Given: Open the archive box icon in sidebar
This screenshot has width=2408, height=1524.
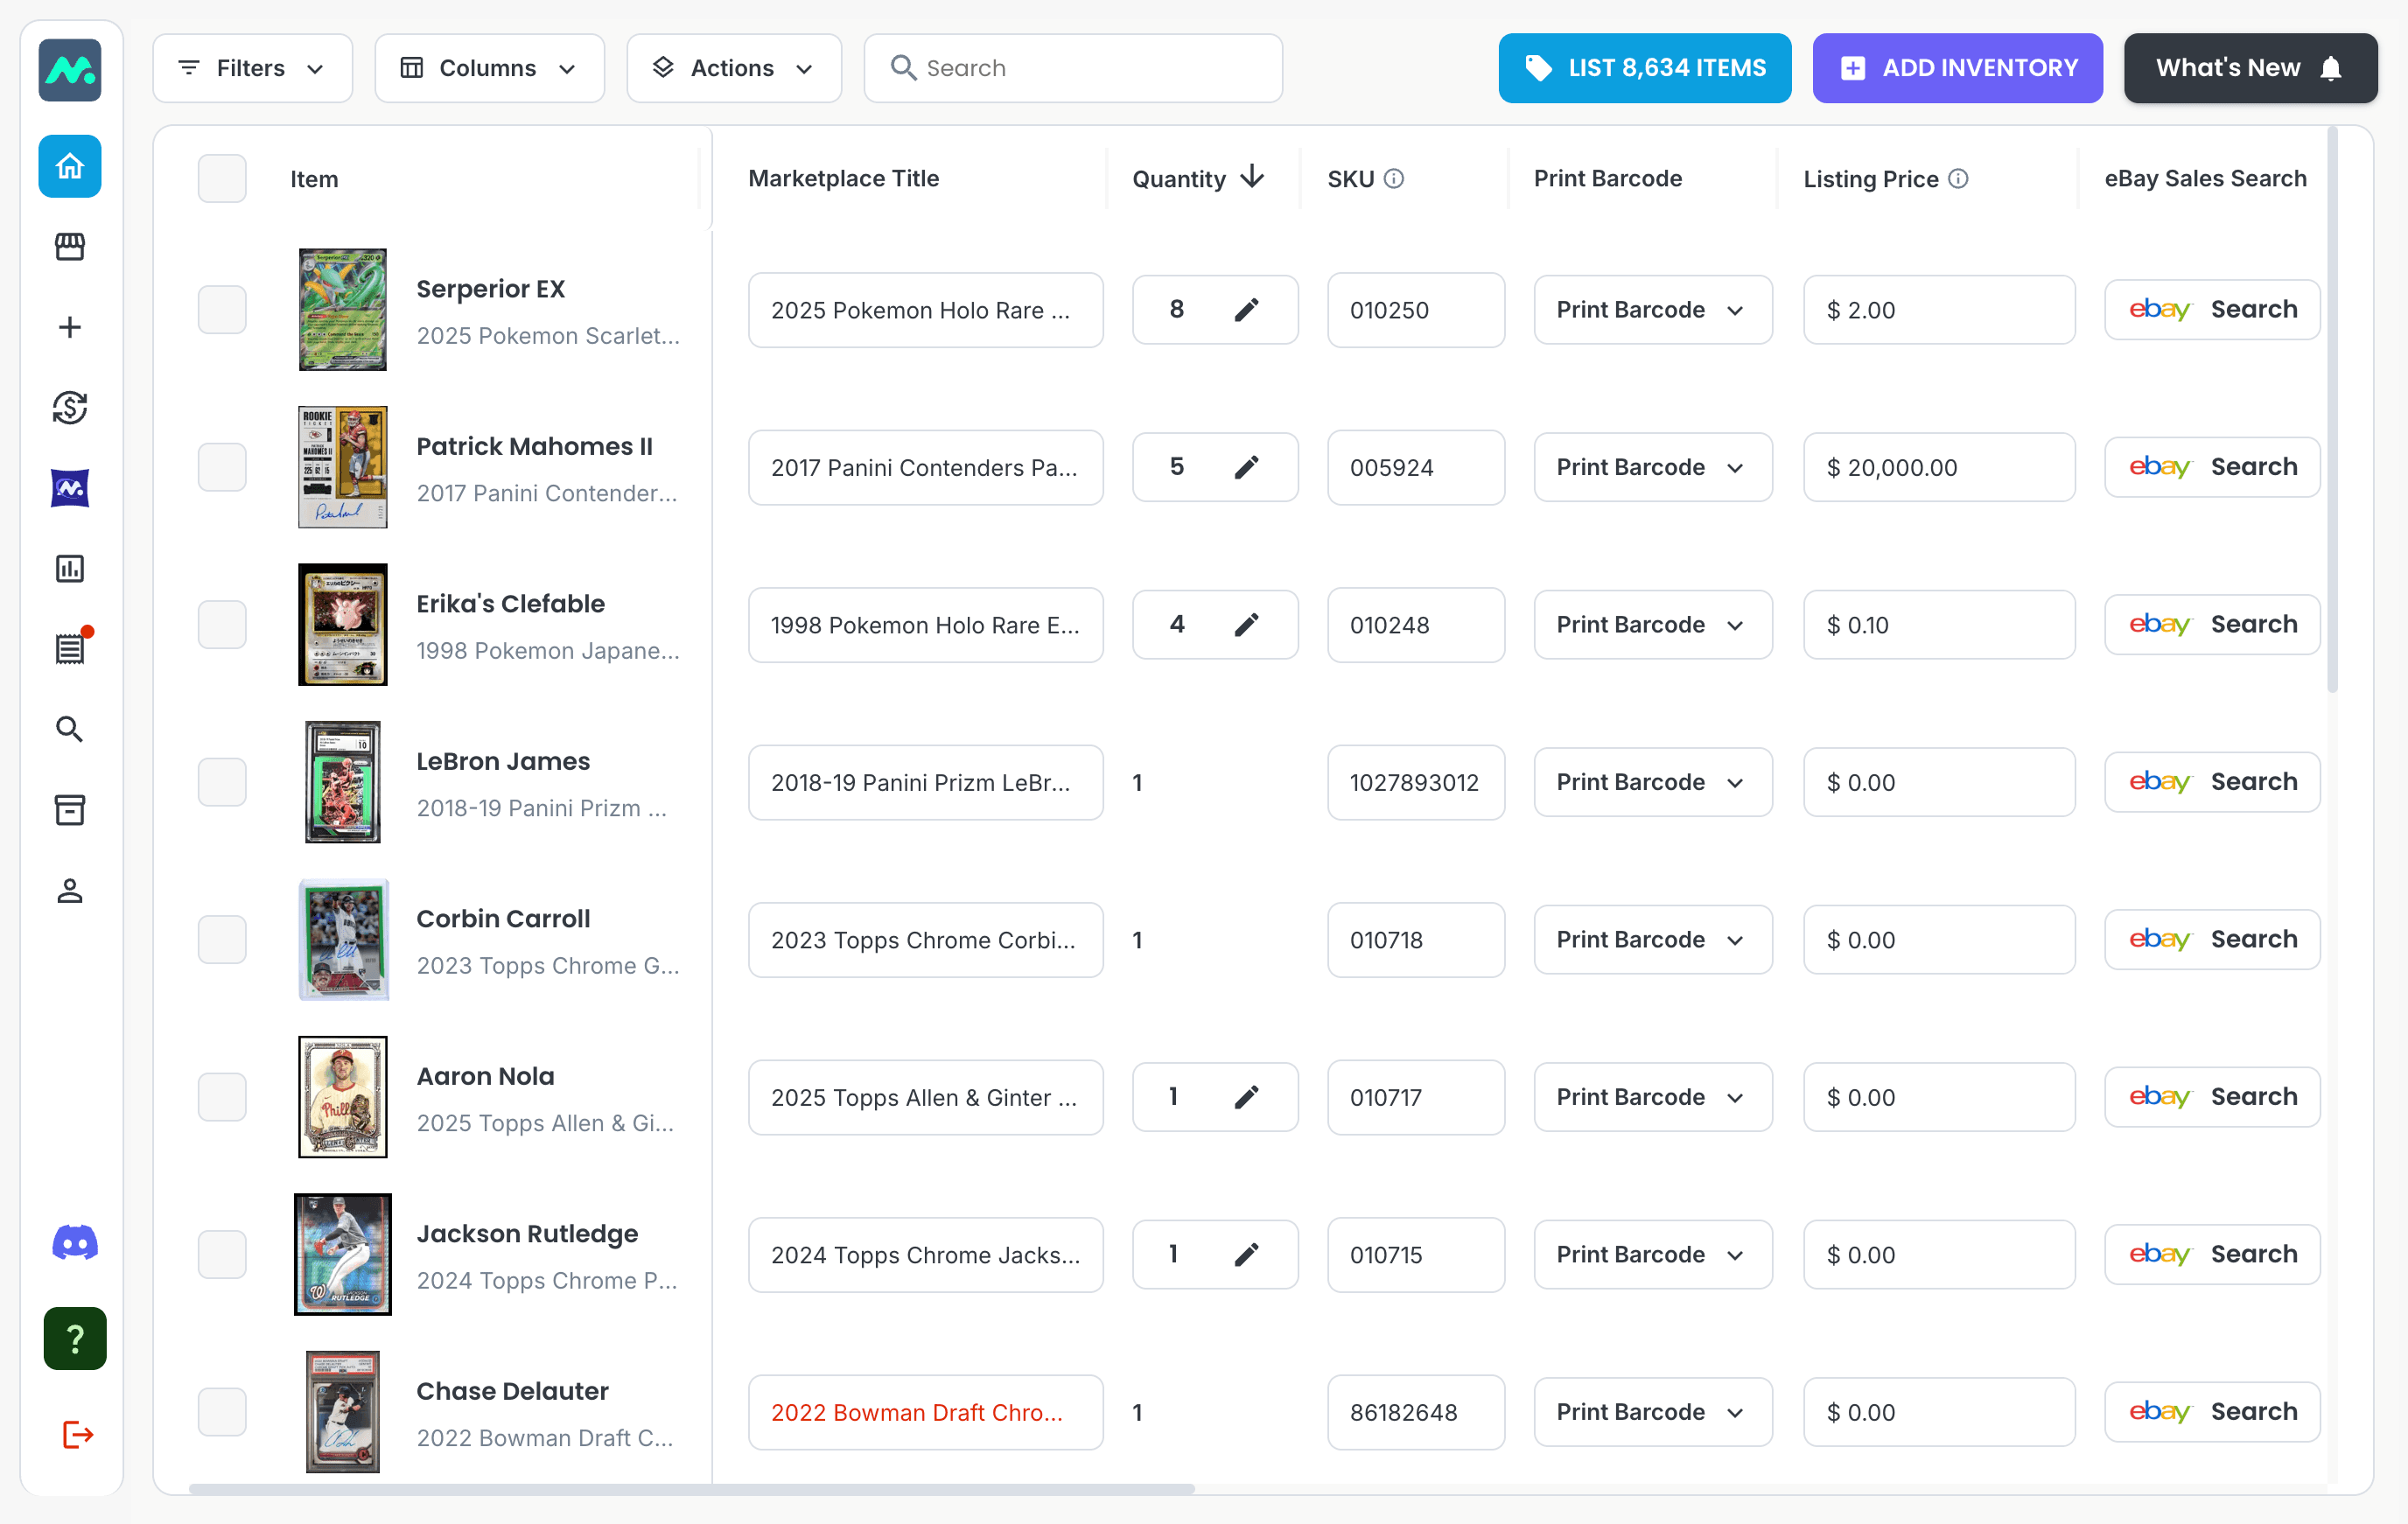Looking at the screenshot, I should coord(70,810).
